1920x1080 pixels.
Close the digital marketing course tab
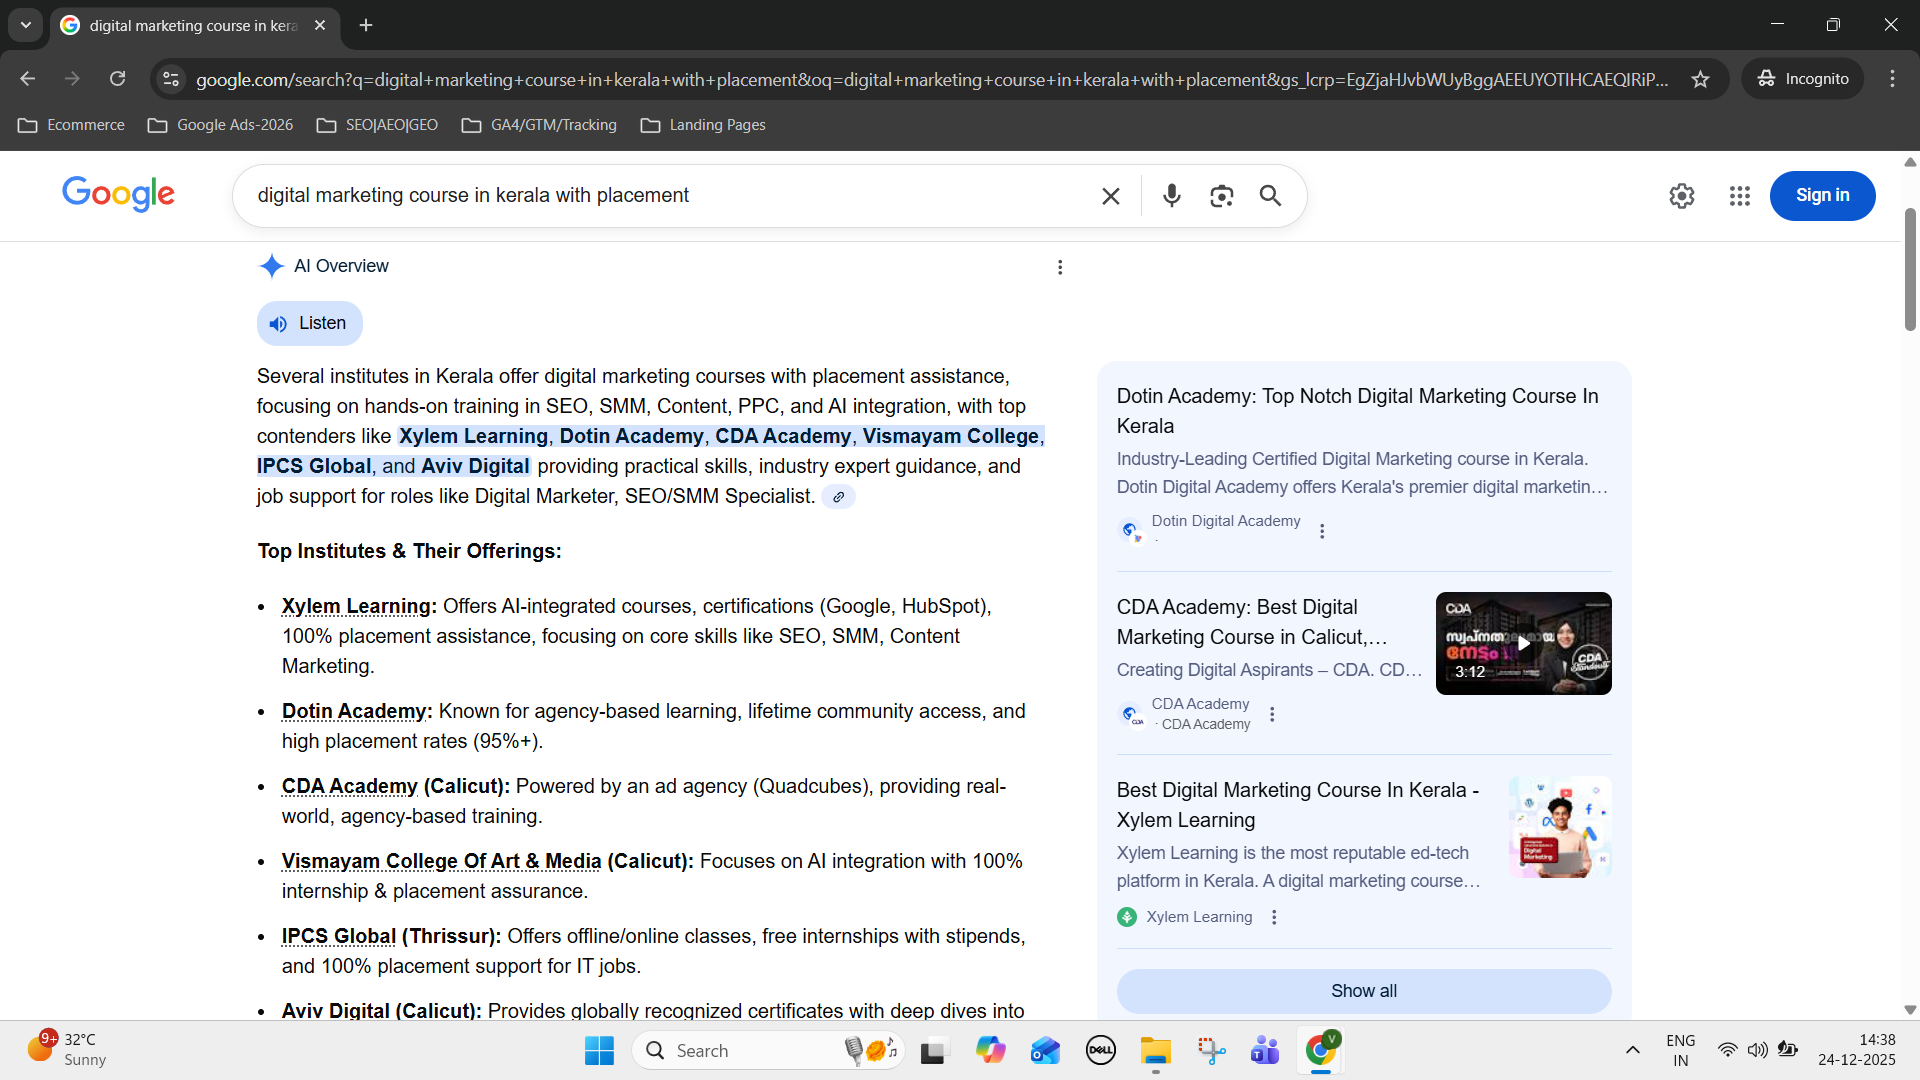point(320,25)
